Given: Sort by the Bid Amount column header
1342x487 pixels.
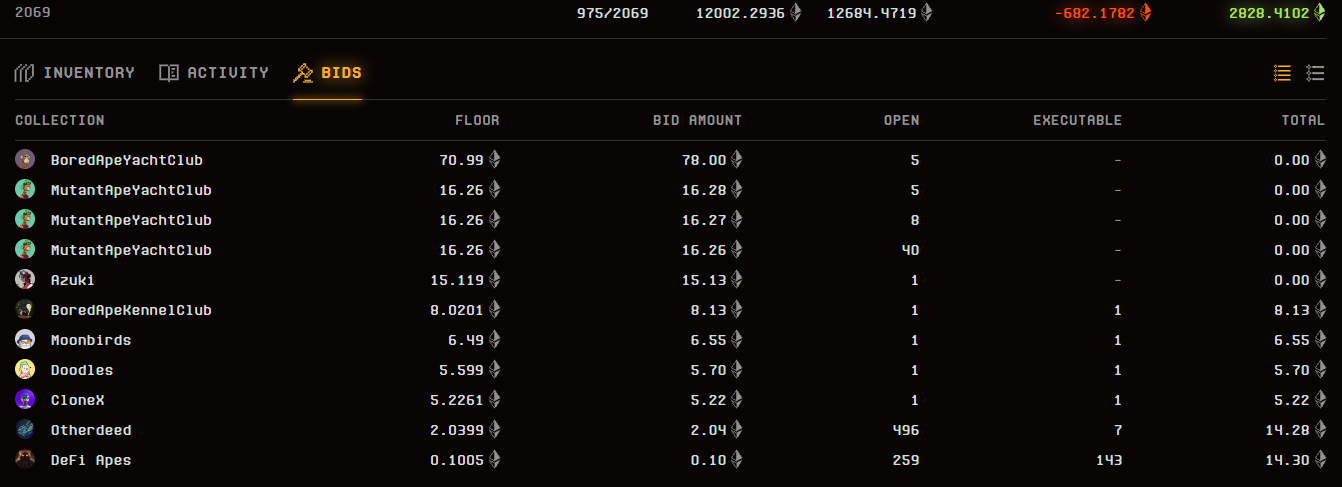Looking at the screenshot, I should click(x=697, y=120).
